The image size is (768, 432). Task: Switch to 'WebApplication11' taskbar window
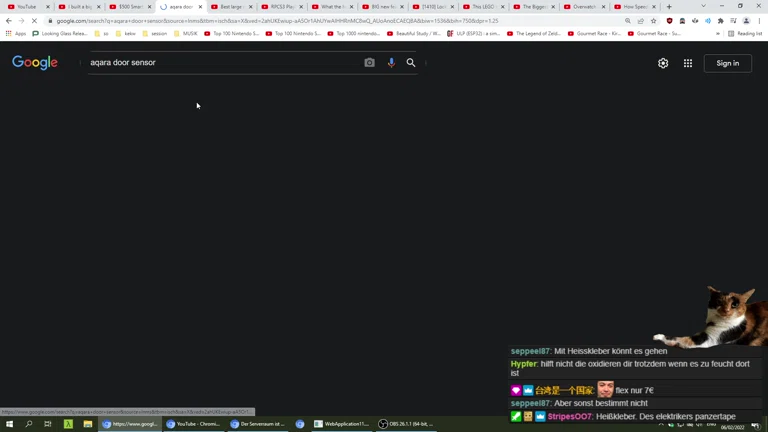point(341,424)
